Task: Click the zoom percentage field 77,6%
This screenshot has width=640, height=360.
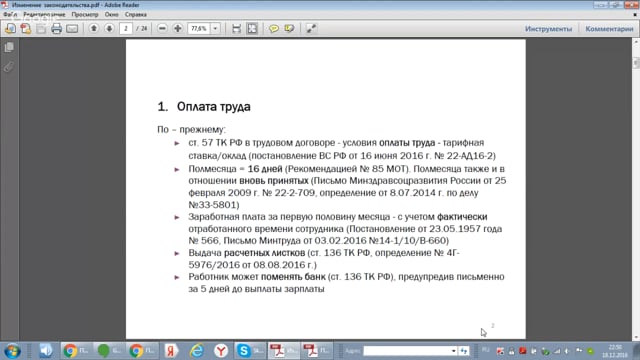Action: point(199,29)
